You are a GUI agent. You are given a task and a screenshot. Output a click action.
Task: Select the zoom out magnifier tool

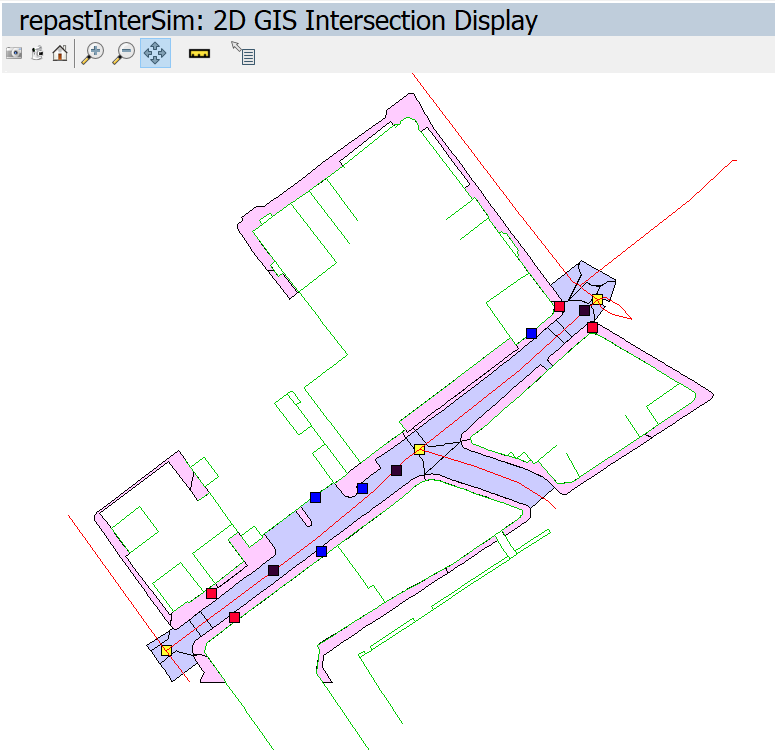point(124,53)
